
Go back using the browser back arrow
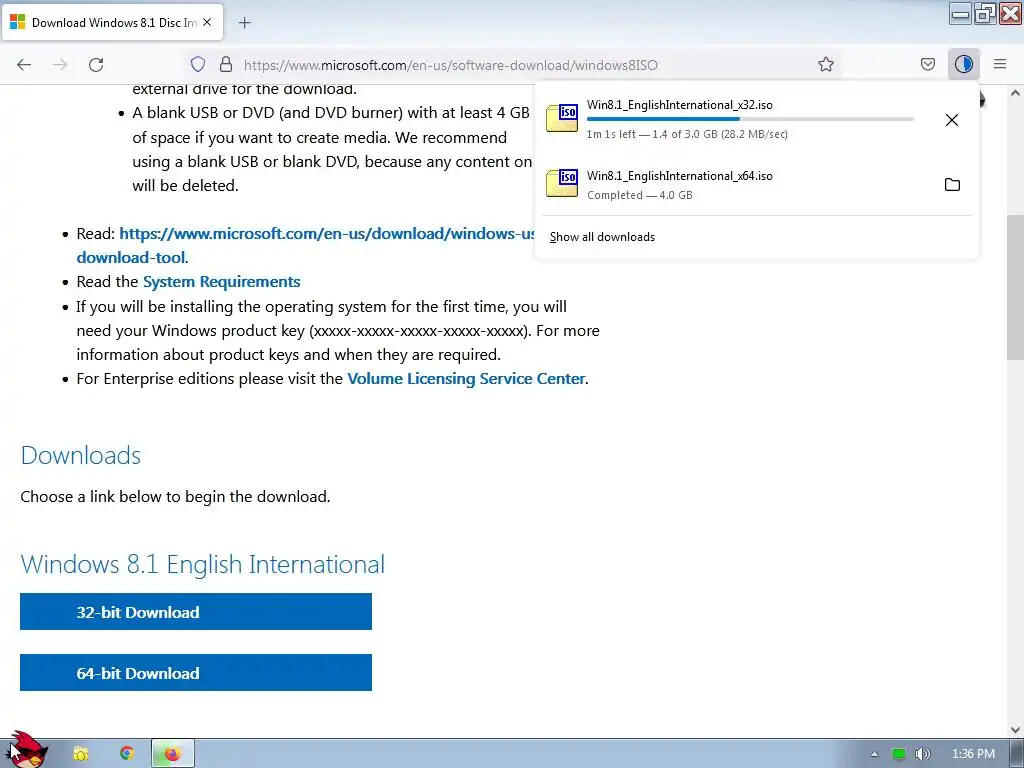[24, 65]
